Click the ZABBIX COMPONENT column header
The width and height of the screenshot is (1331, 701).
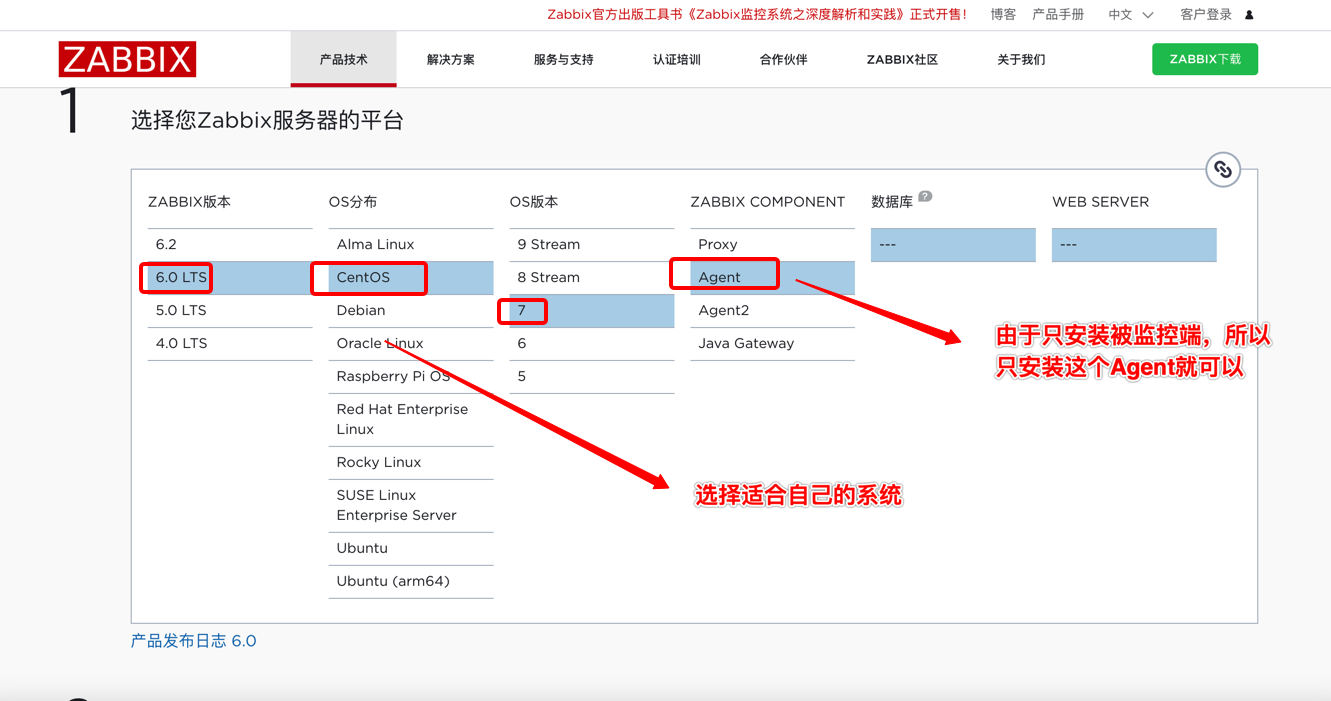tap(768, 202)
